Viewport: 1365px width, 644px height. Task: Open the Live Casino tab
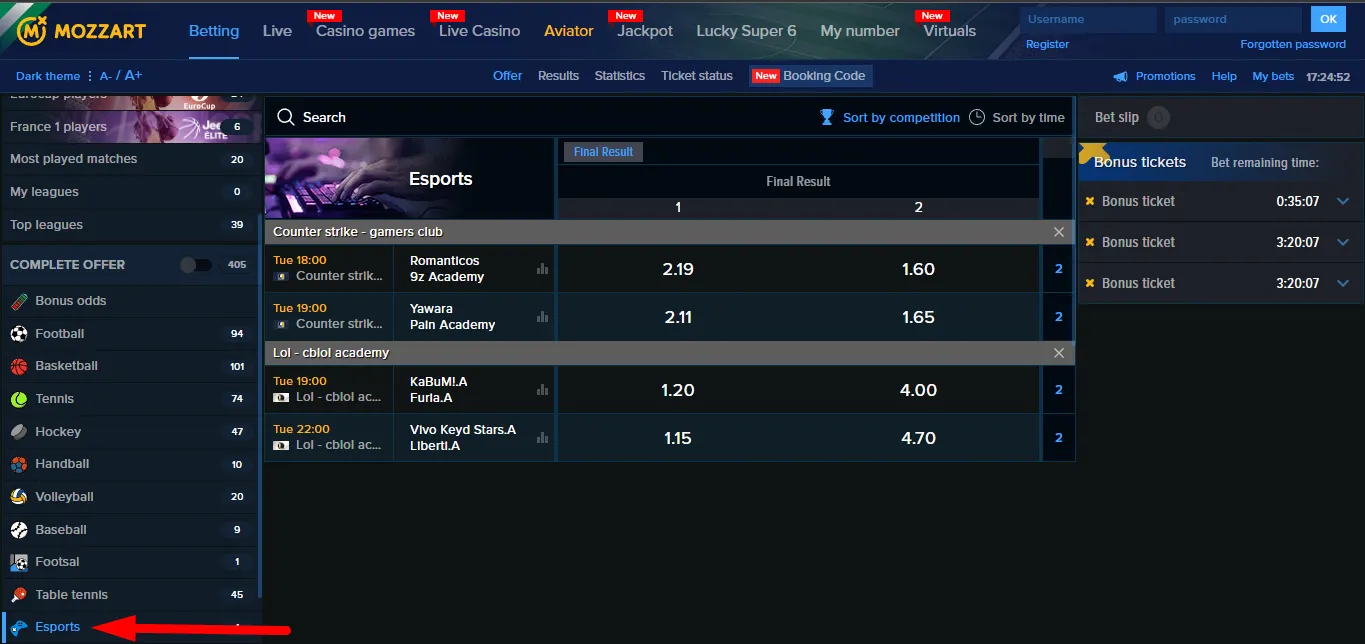[479, 31]
